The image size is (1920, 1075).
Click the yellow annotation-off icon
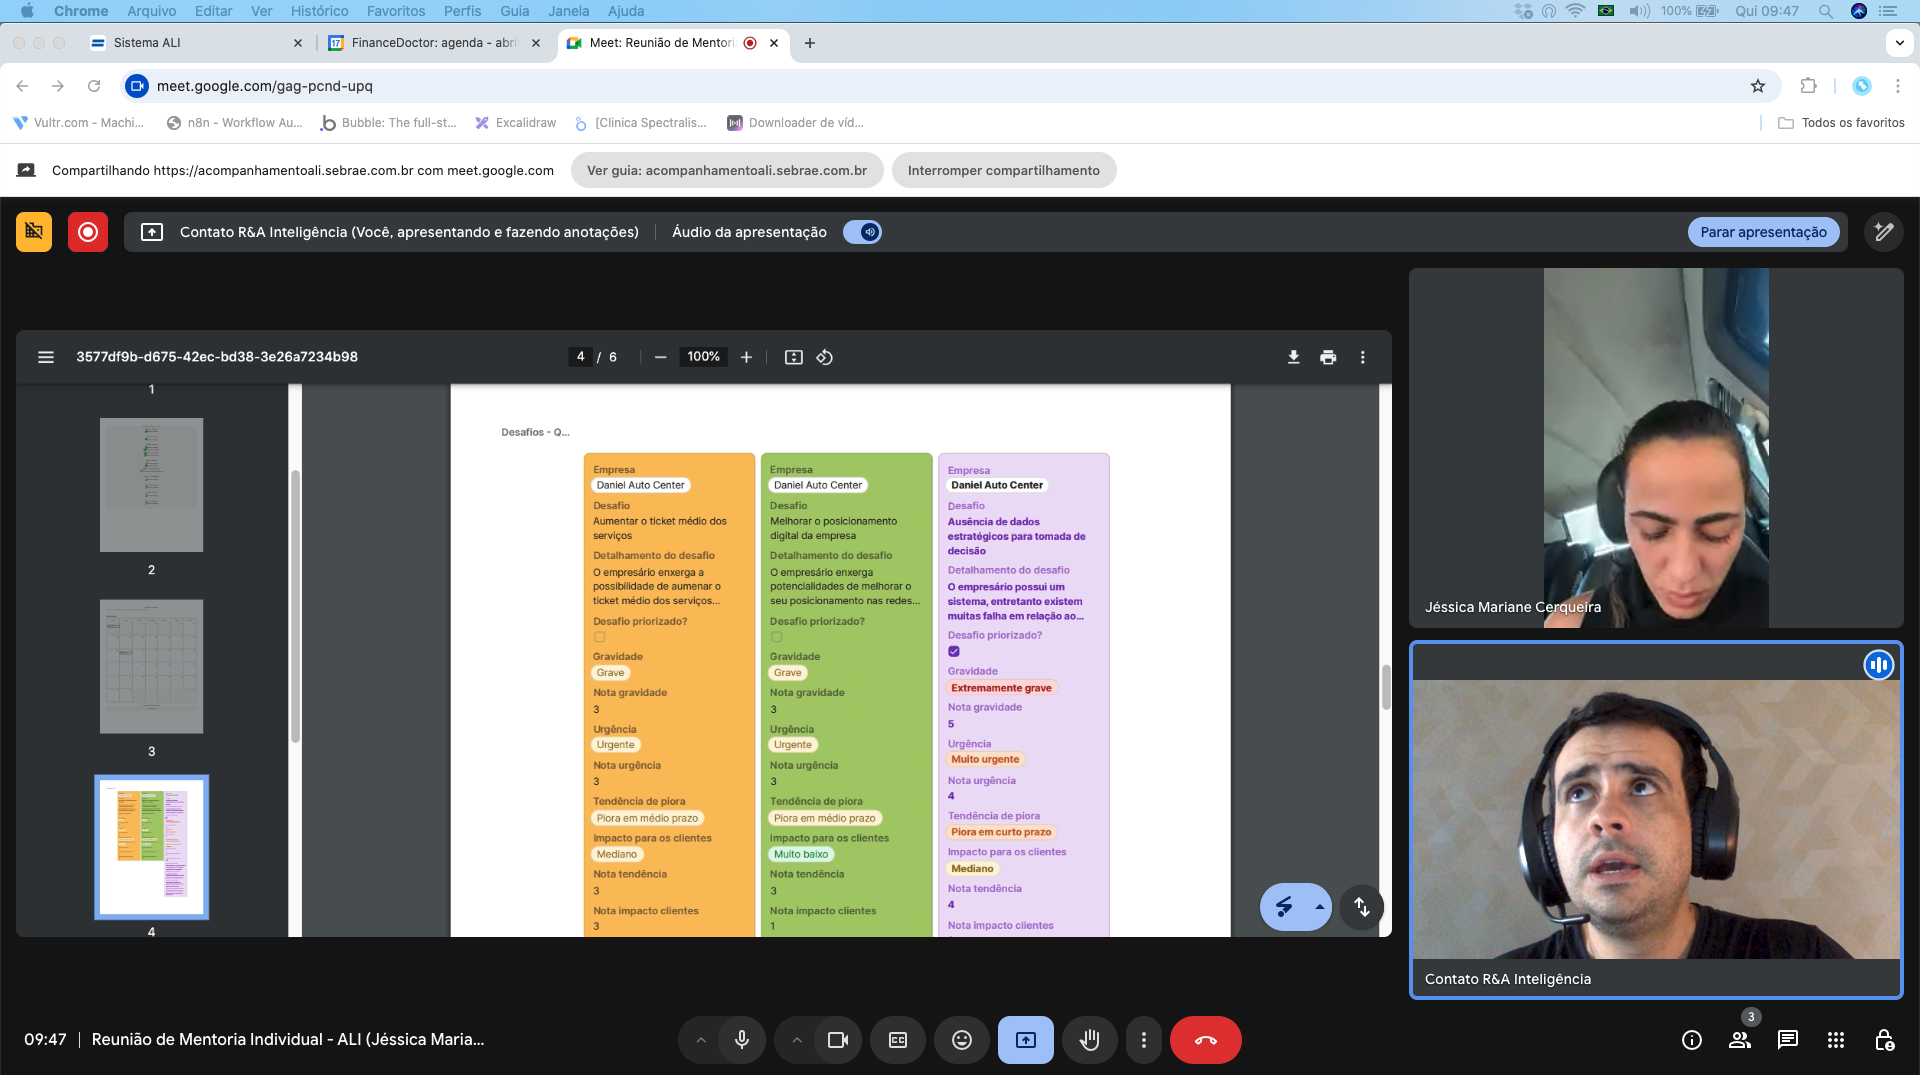34,232
